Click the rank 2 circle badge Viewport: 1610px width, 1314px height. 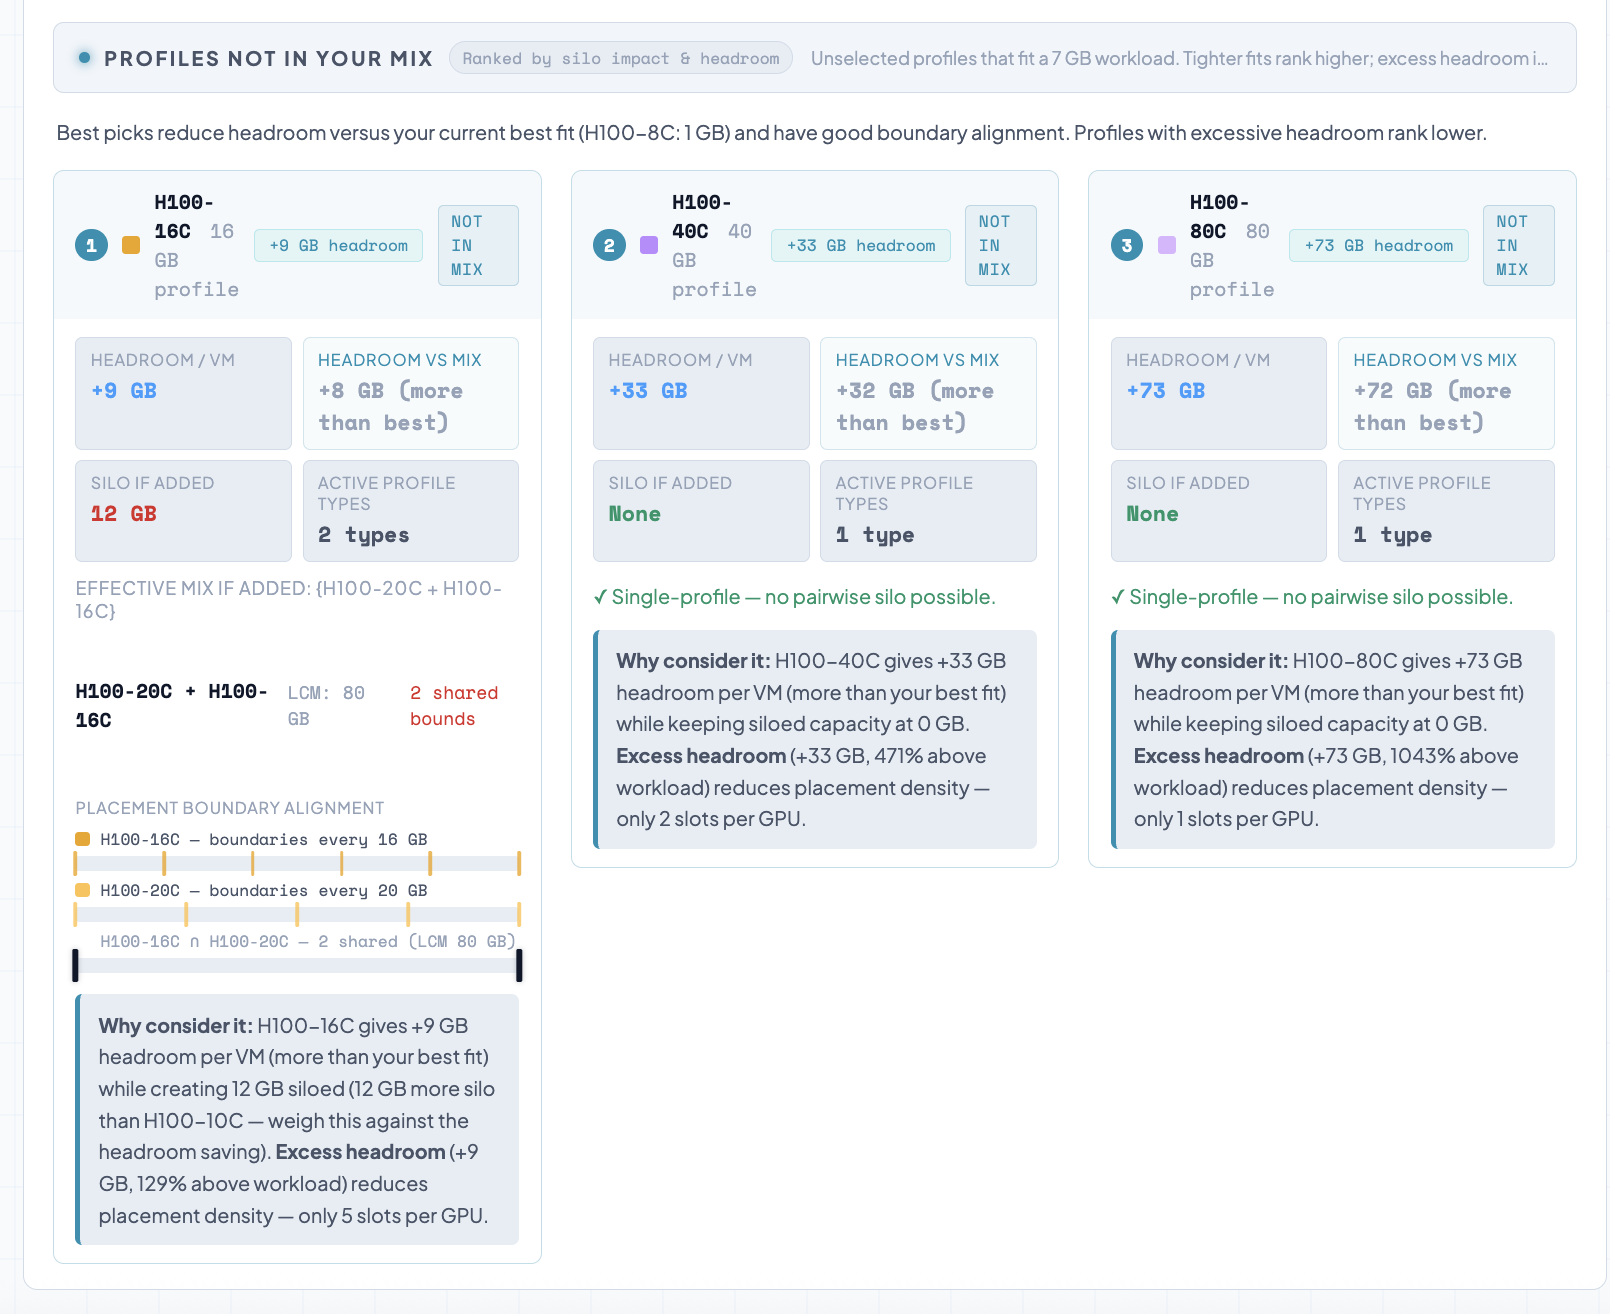609,245
